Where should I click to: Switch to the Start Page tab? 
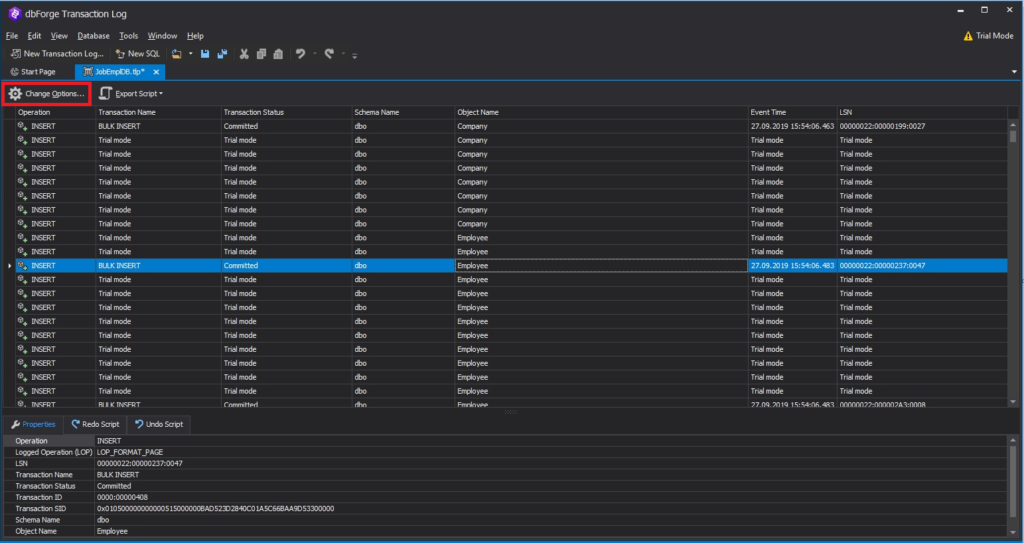pos(33,72)
